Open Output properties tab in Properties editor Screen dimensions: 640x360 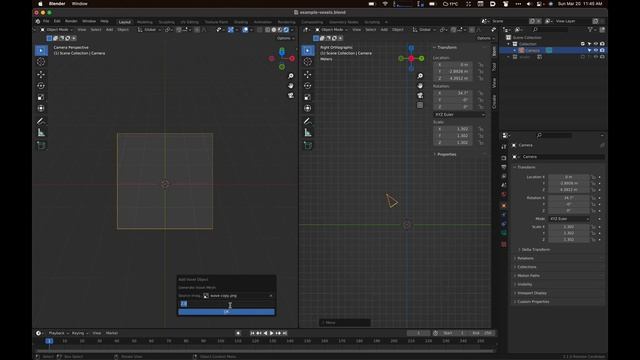504,167
